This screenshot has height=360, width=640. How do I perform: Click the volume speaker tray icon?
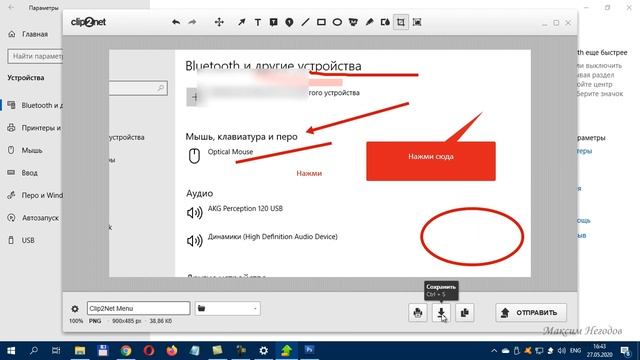[562, 351]
